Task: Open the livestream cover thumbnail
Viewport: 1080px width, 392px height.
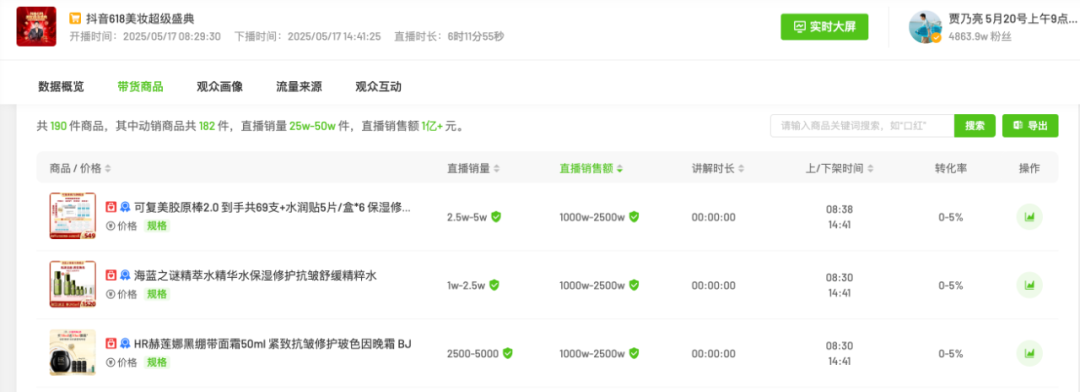Action: coord(37,27)
